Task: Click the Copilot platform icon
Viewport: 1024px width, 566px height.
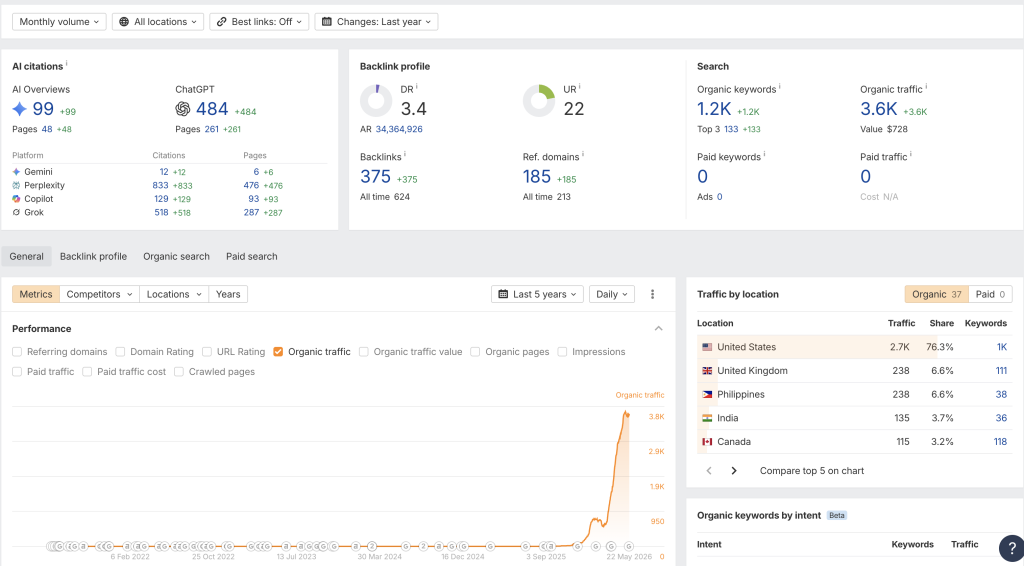Action: (x=16, y=199)
